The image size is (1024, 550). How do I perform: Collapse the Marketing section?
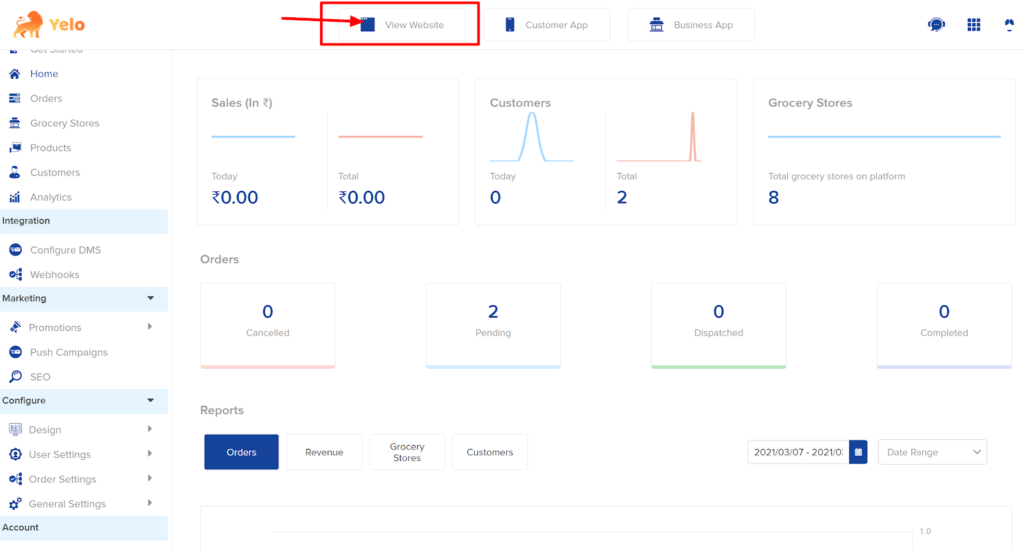[150, 298]
